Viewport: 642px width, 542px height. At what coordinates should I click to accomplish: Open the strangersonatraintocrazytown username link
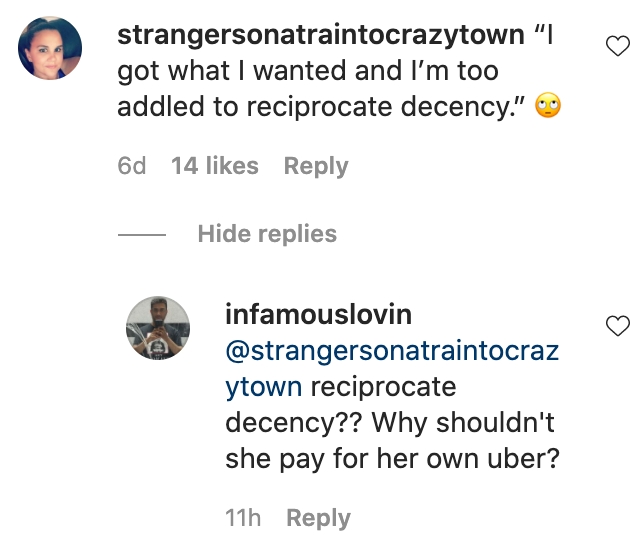(x=320, y=35)
